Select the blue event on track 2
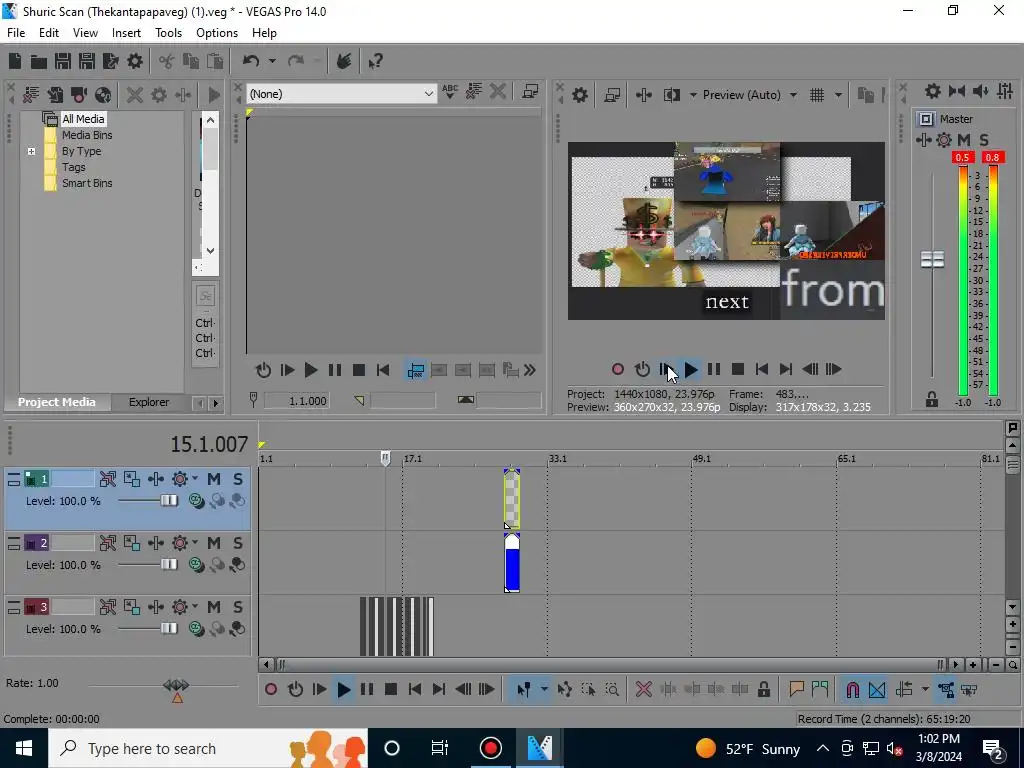The width and height of the screenshot is (1024, 768). [x=512, y=563]
